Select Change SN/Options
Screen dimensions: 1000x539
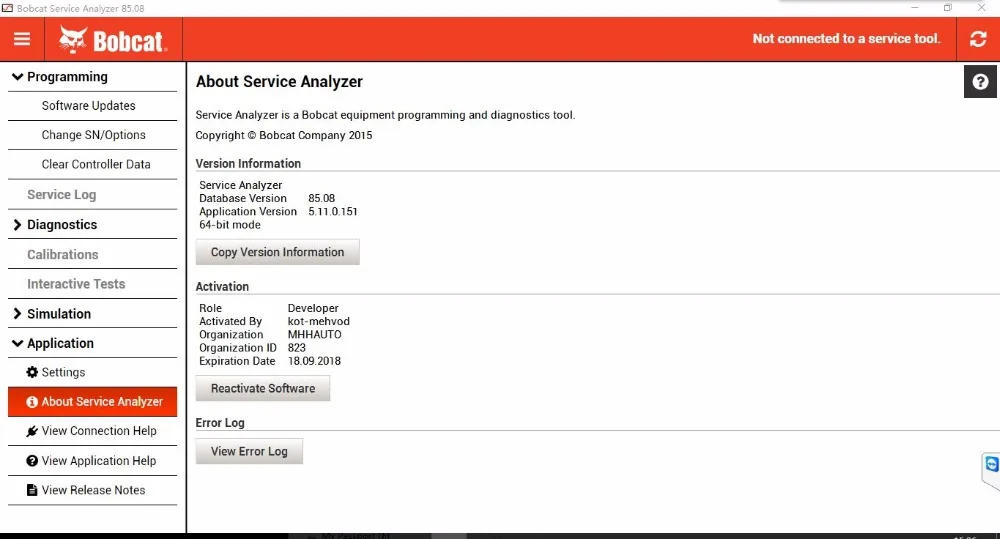(92, 135)
